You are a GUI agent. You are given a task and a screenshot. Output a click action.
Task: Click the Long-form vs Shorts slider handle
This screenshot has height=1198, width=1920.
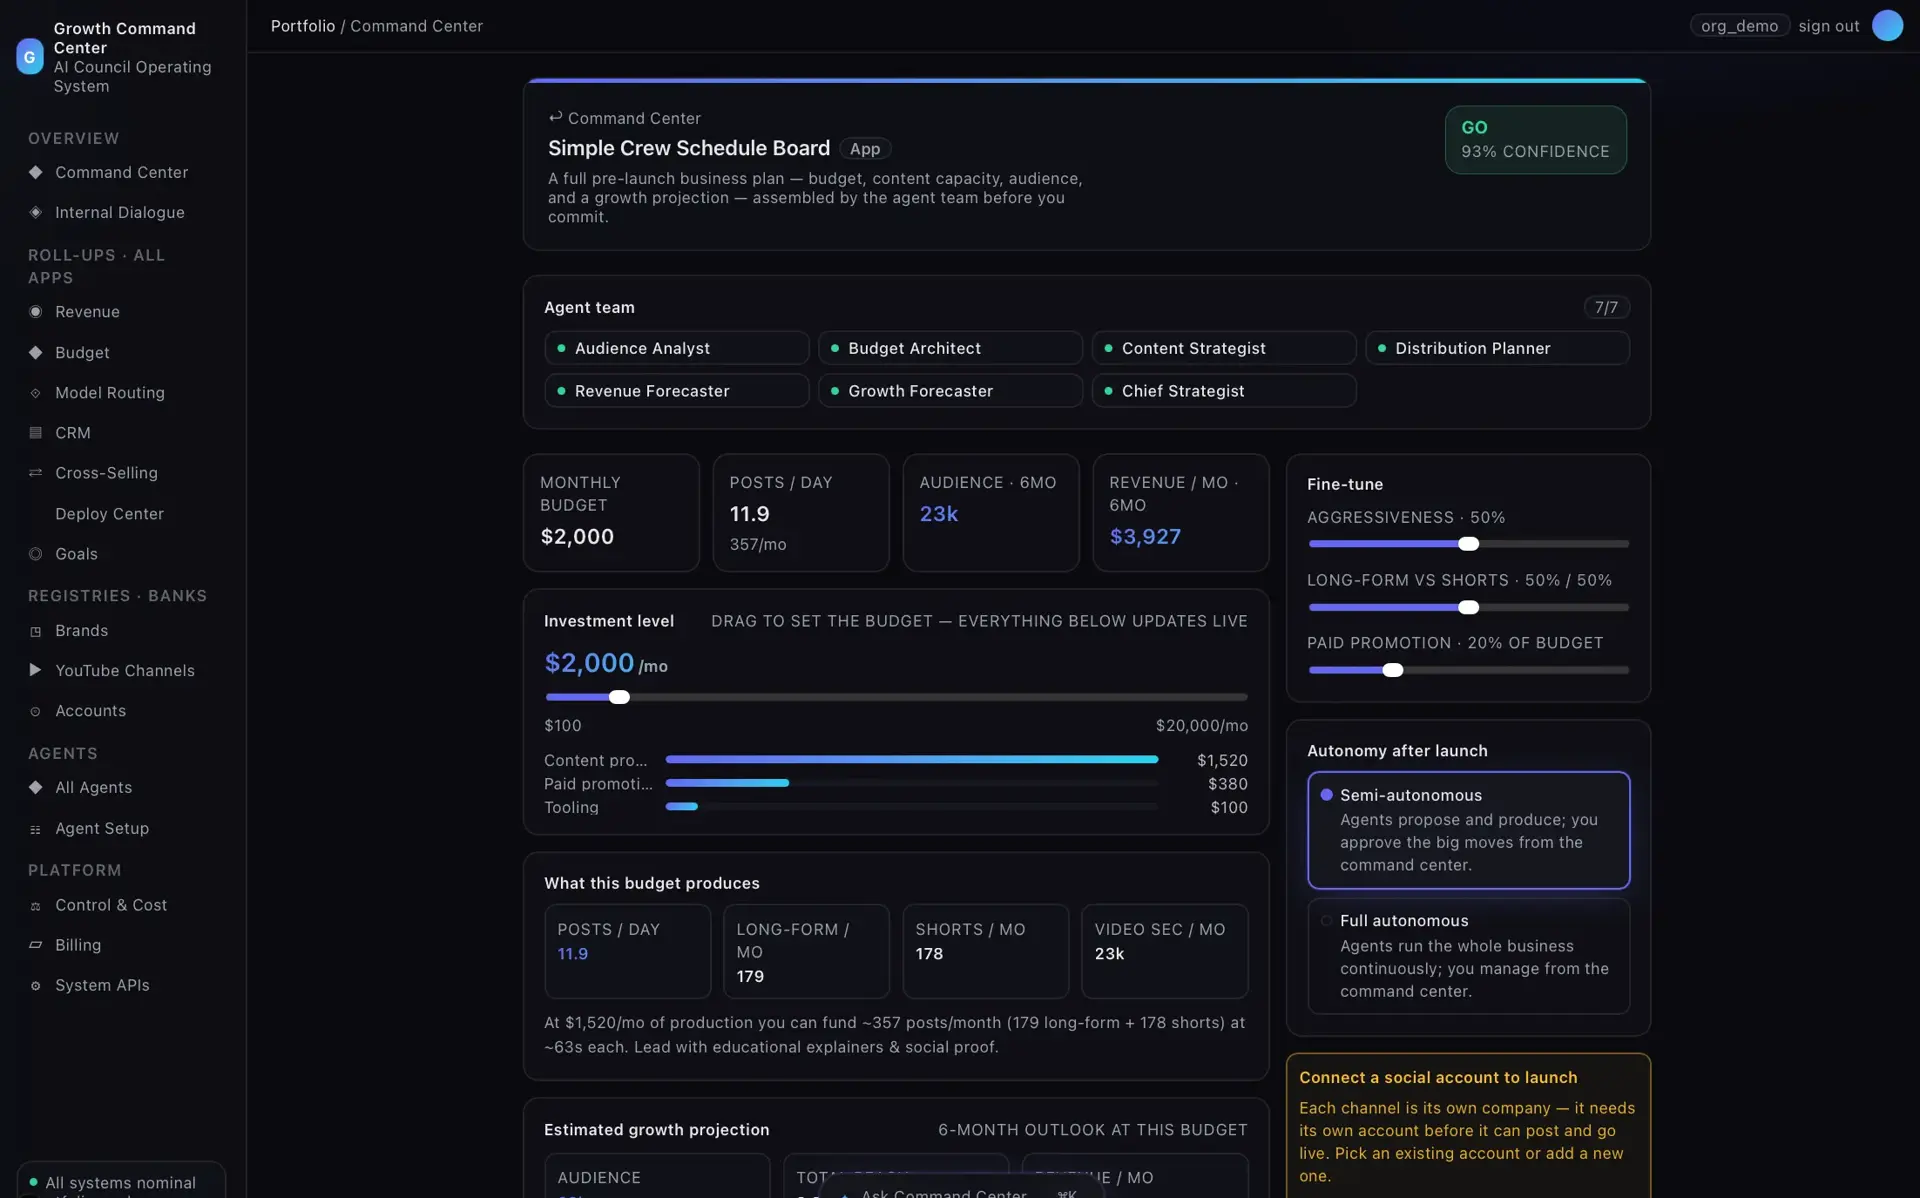pyautogui.click(x=1468, y=607)
